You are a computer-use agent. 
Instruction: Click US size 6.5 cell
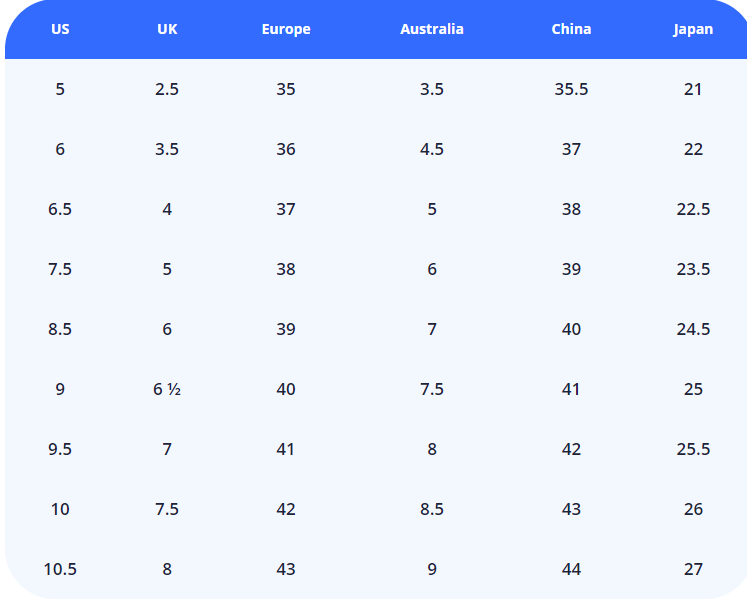coord(60,209)
